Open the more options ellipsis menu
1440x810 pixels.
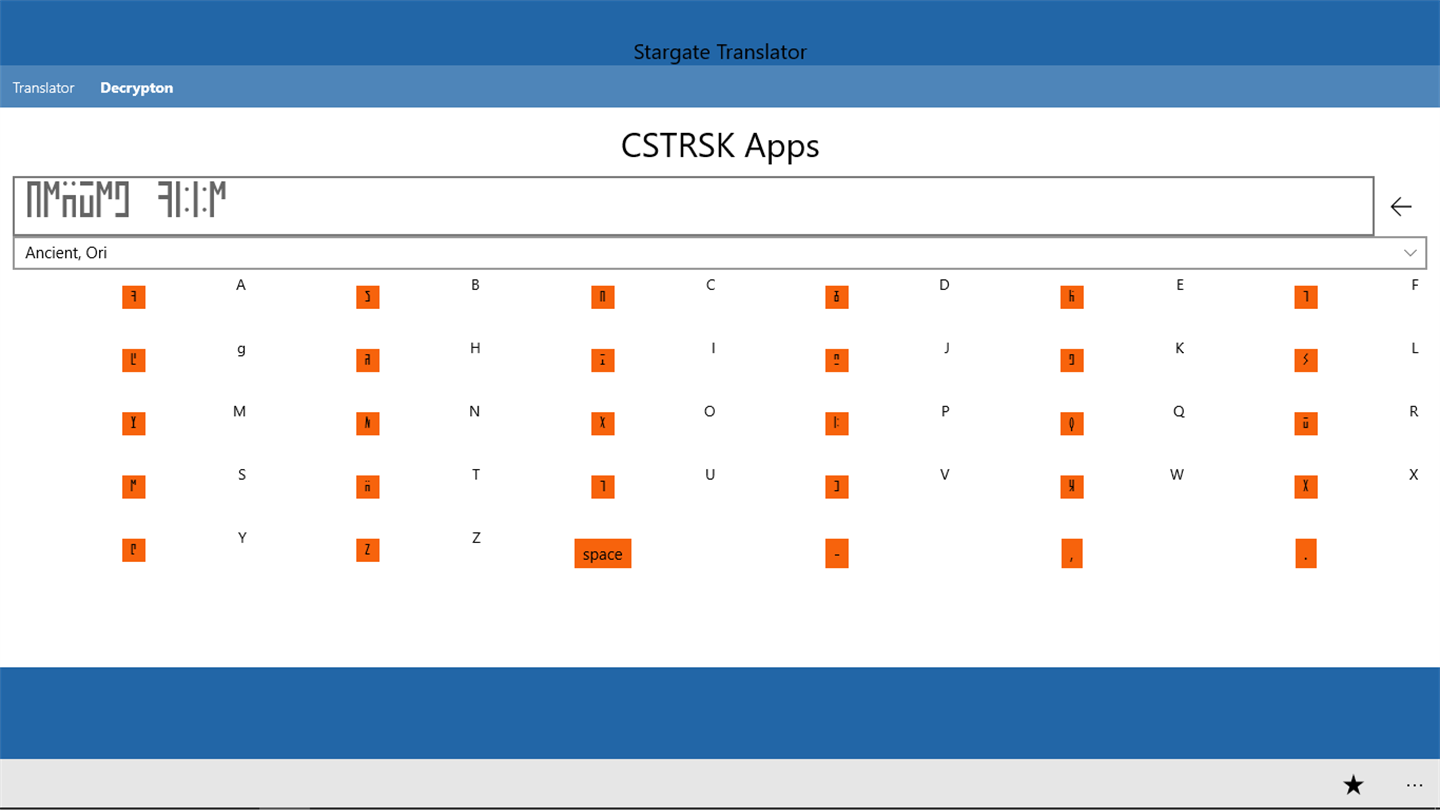tap(1414, 785)
